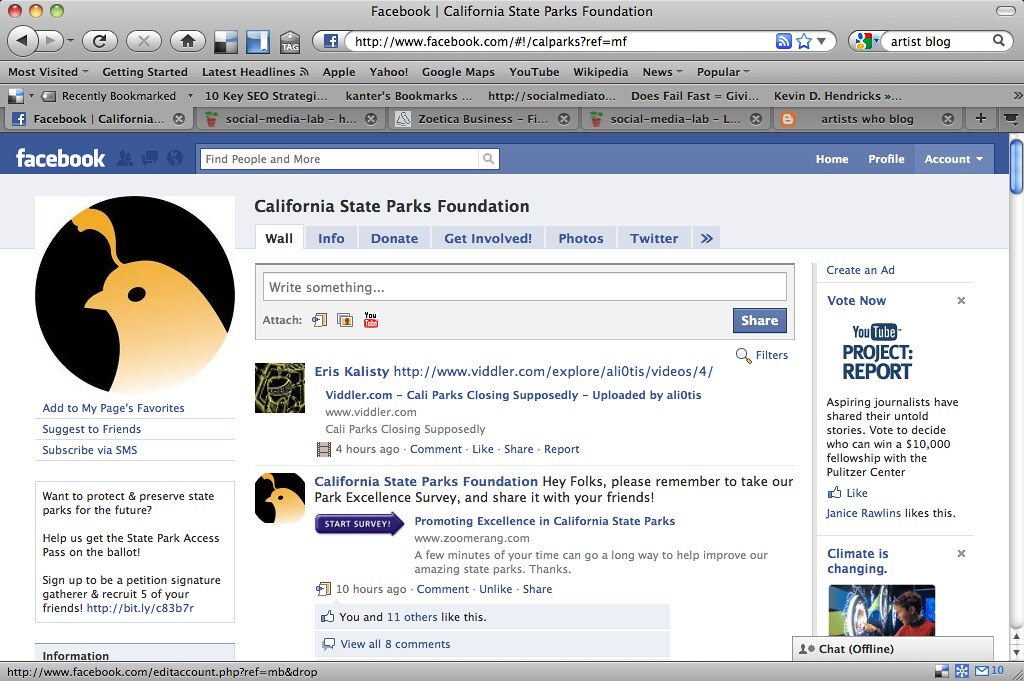Share the status update with the Share button
This screenshot has height=681, width=1024.
coord(759,320)
